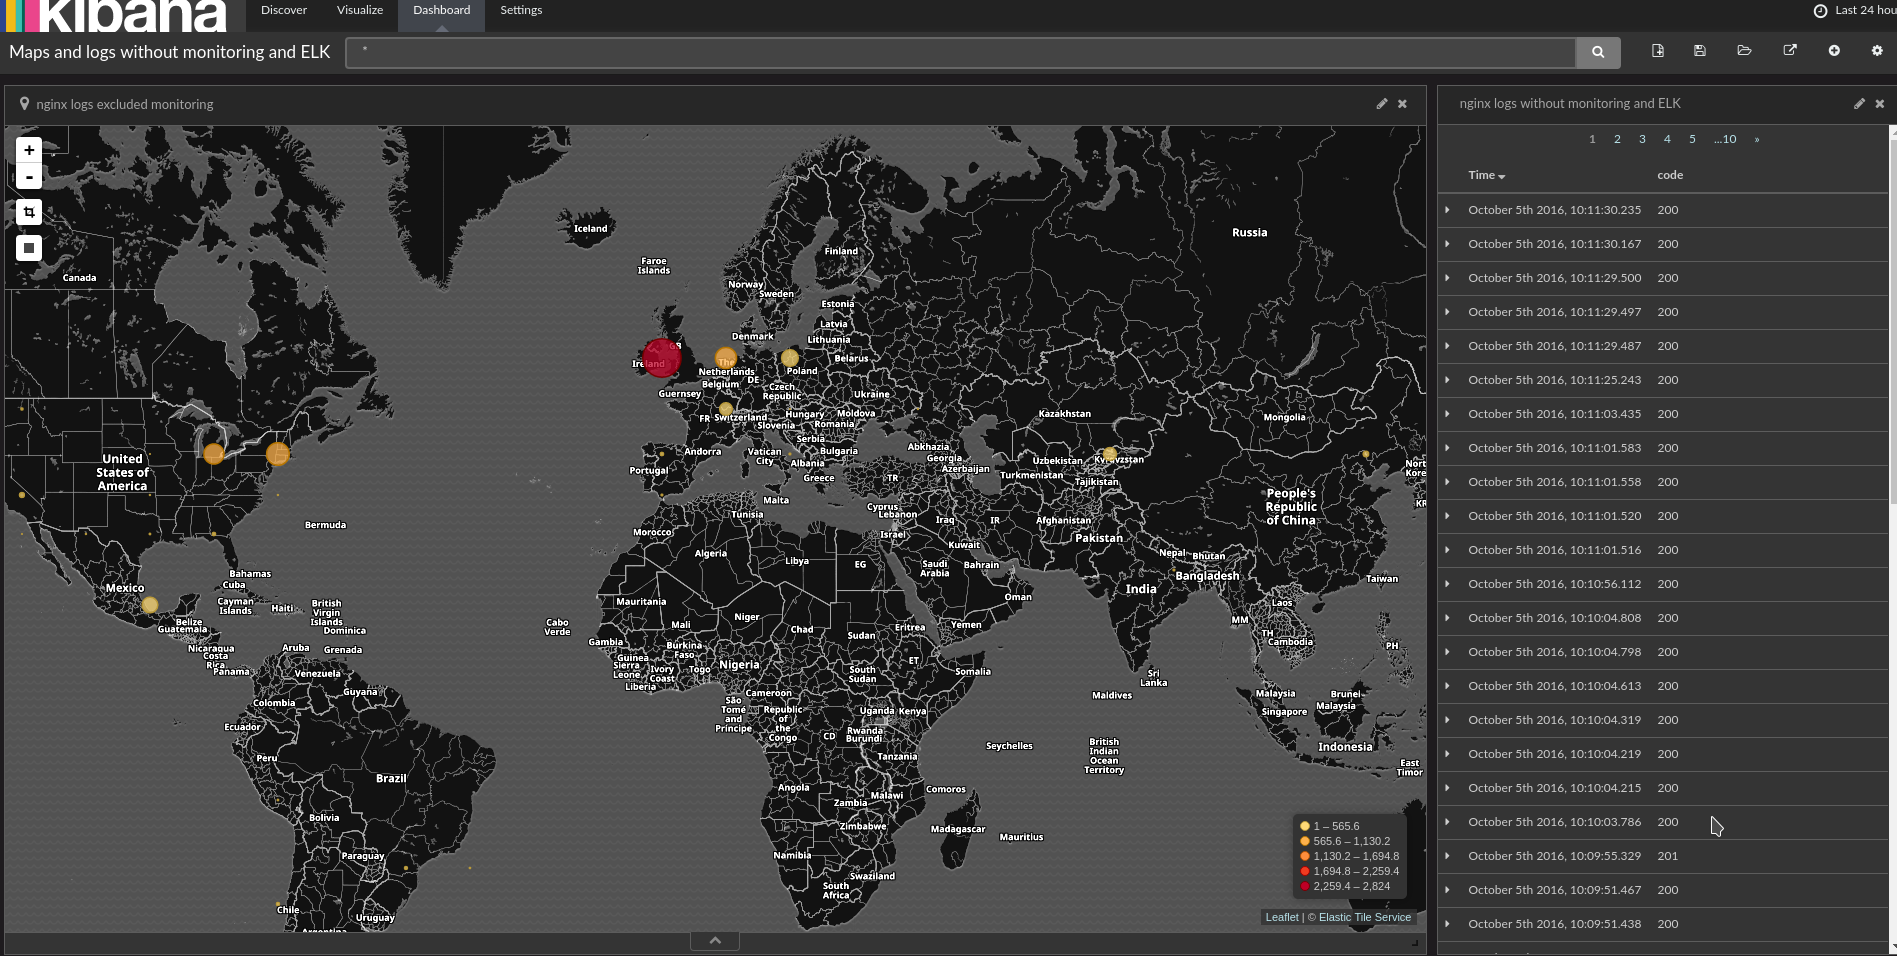Image resolution: width=1897 pixels, height=956 pixels.
Task: Click the 1 – 565.6 legend swatch
Action: pos(1305,826)
